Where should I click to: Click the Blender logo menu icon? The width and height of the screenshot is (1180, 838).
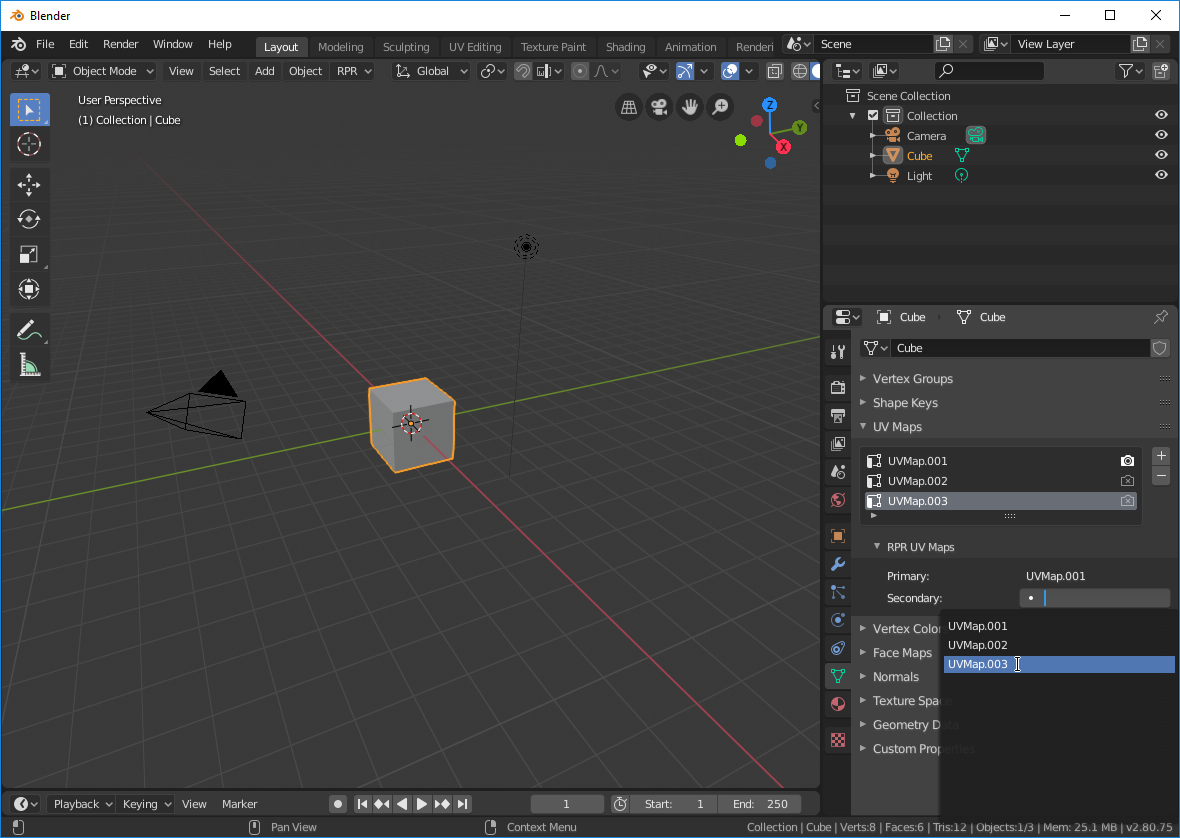pyautogui.click(x=19, y=44)
